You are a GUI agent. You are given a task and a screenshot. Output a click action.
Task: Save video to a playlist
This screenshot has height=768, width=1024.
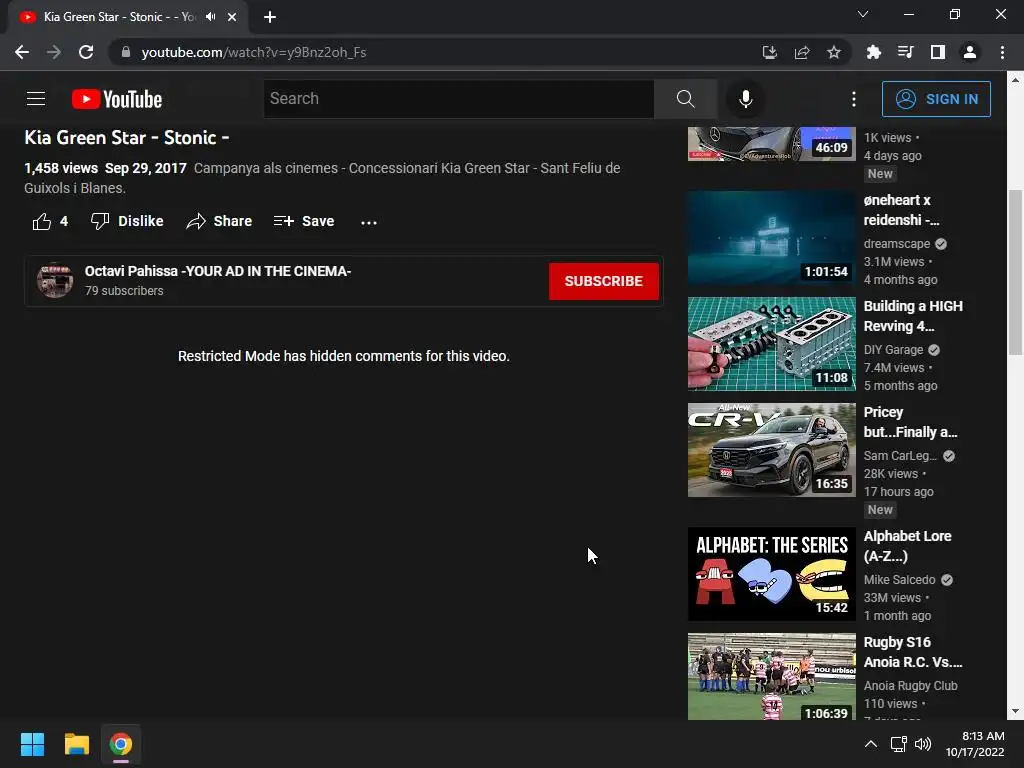[x=304, y=221]
